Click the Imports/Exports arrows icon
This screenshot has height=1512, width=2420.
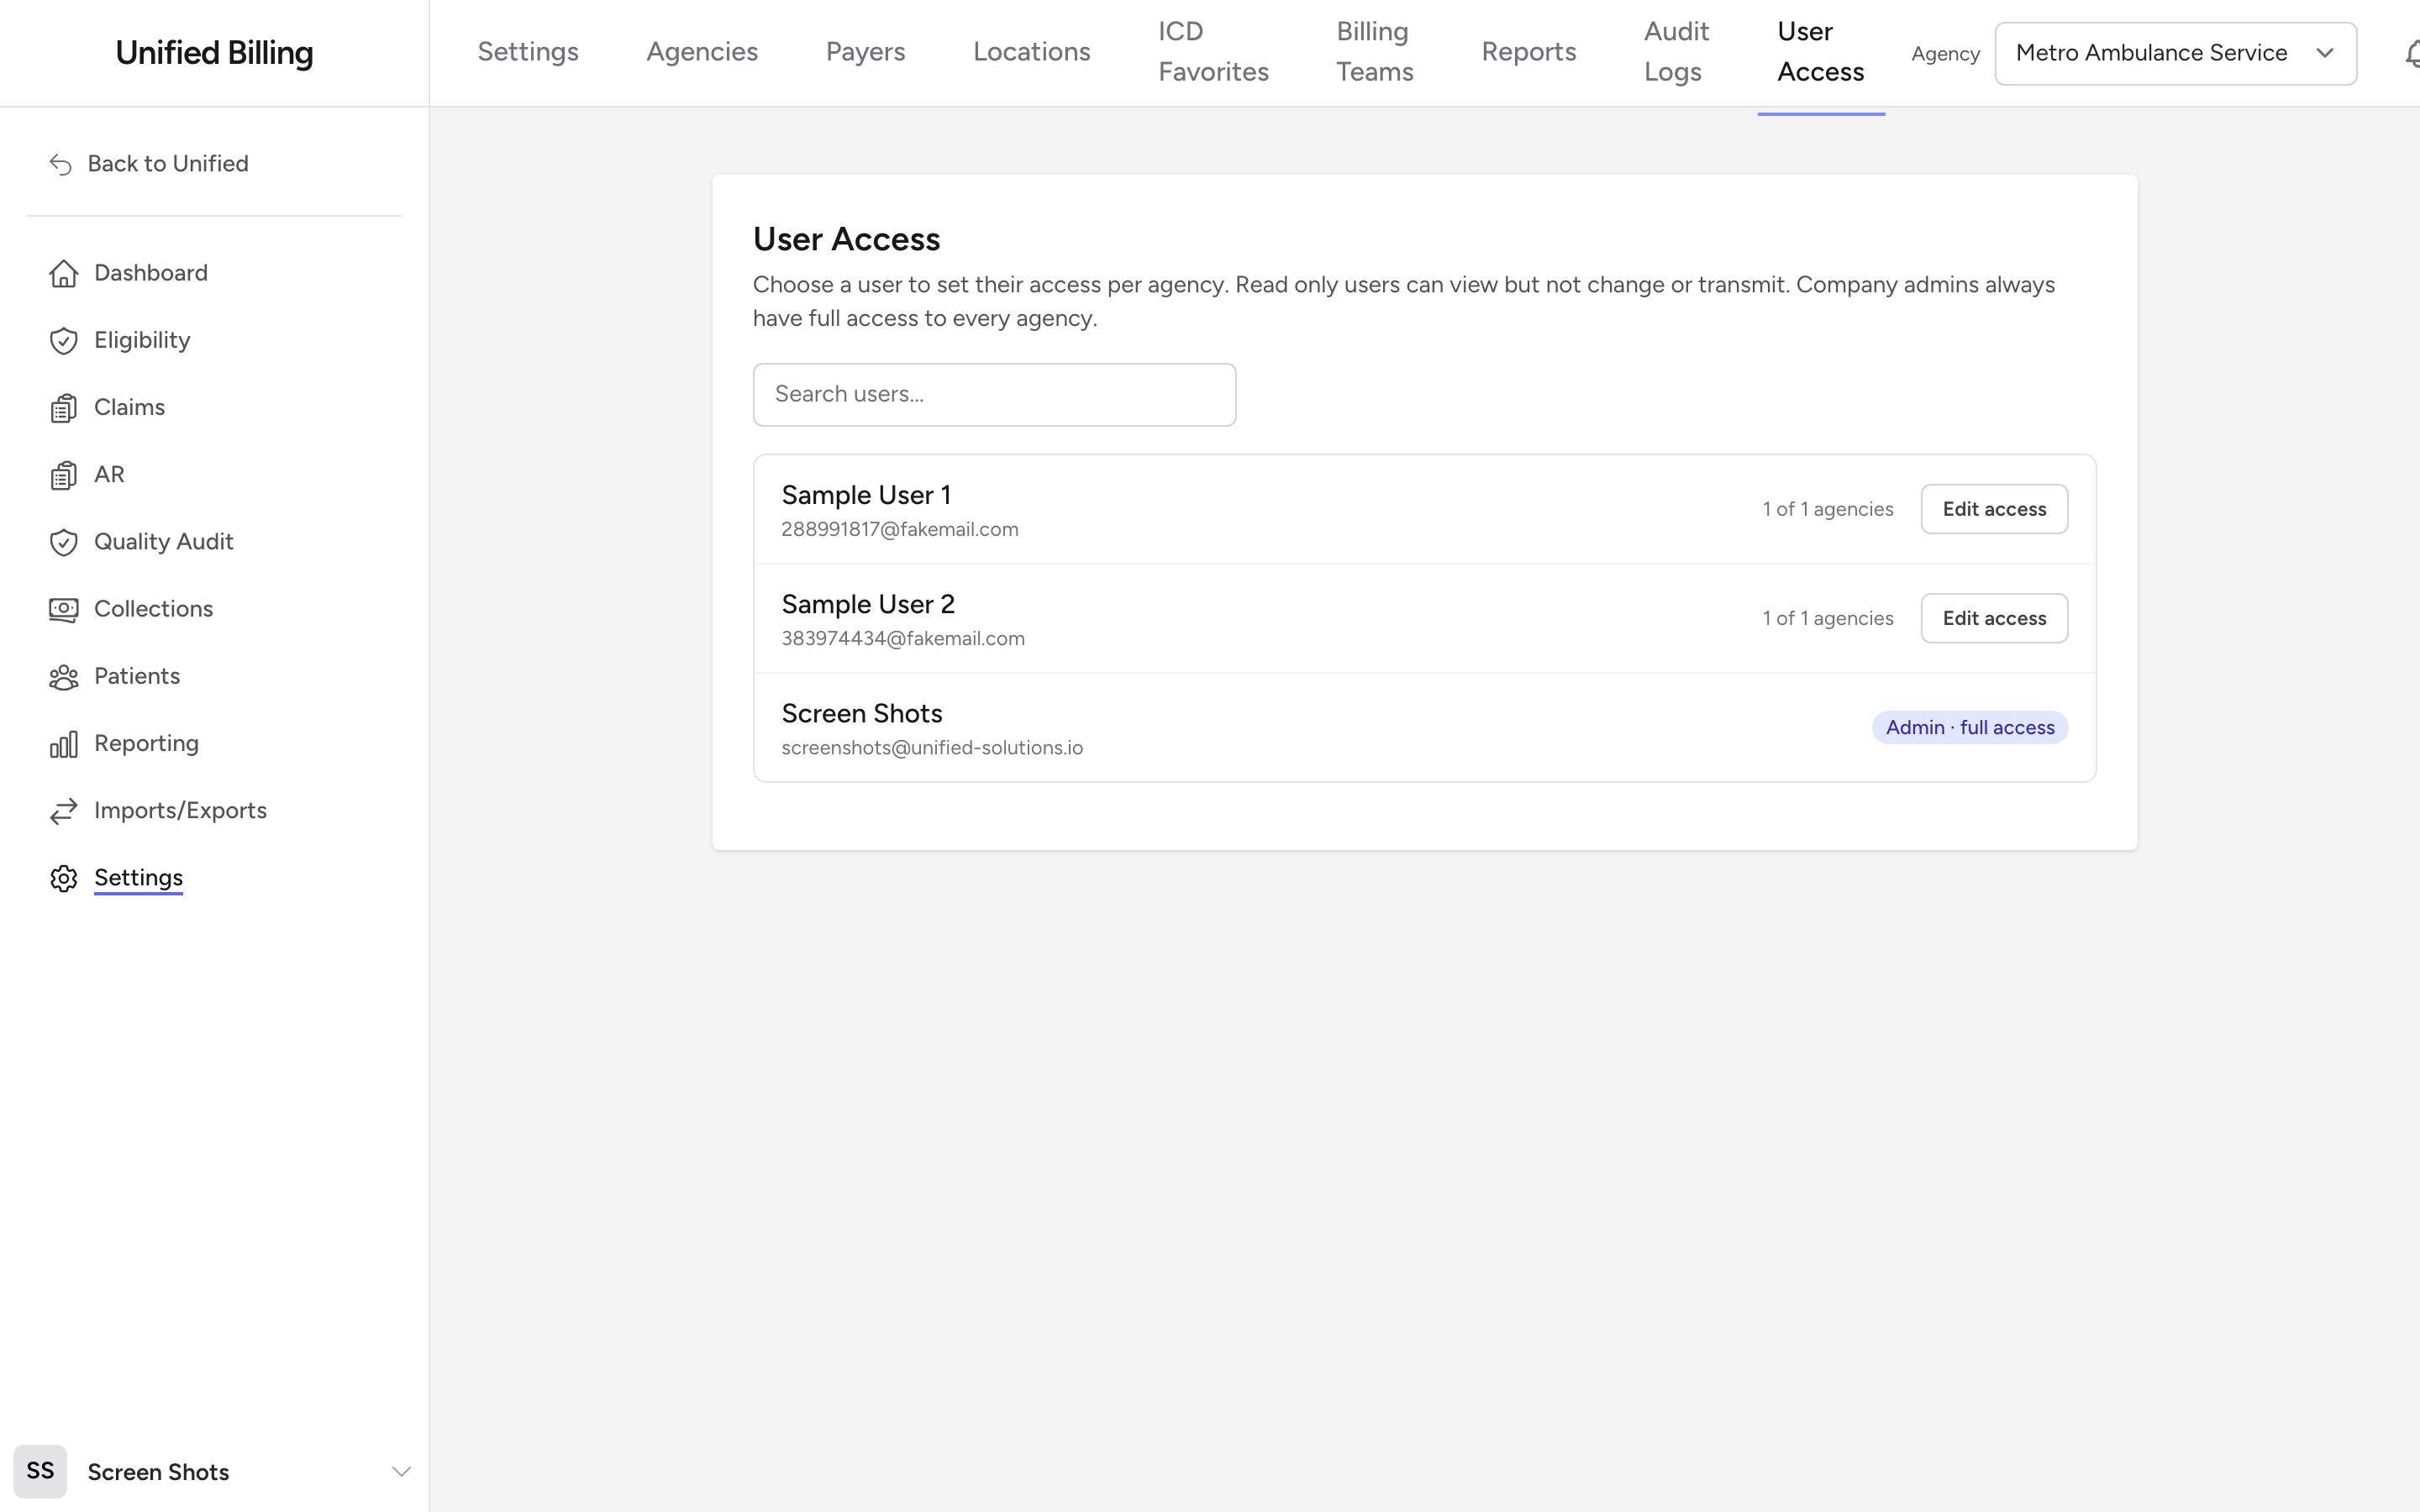[64, 811]
